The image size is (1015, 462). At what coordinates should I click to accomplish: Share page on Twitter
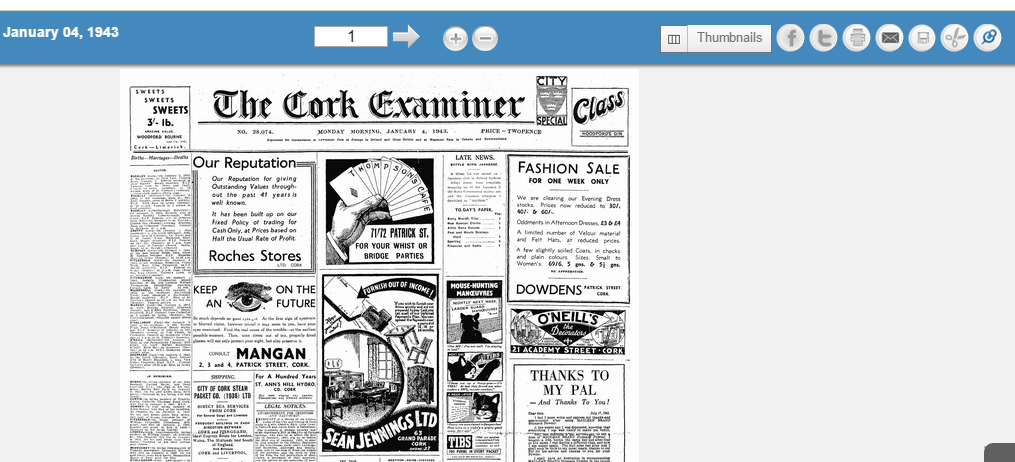[823, 39]
